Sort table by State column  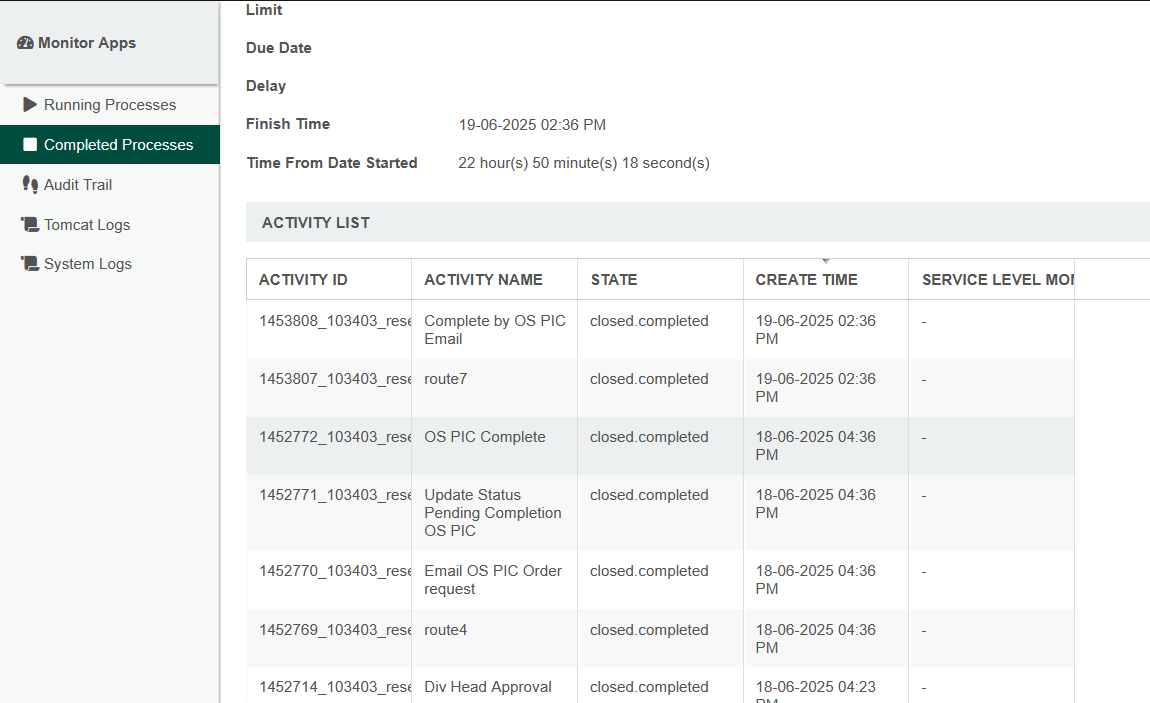click(614, 280)
